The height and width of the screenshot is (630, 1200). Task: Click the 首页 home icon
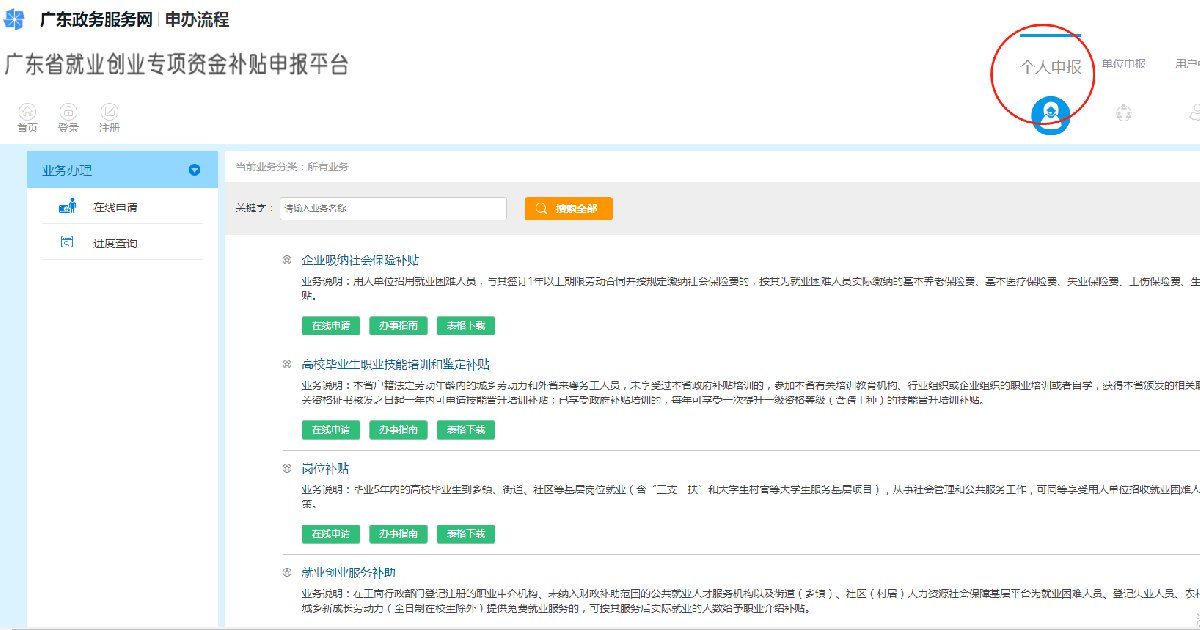28,111
